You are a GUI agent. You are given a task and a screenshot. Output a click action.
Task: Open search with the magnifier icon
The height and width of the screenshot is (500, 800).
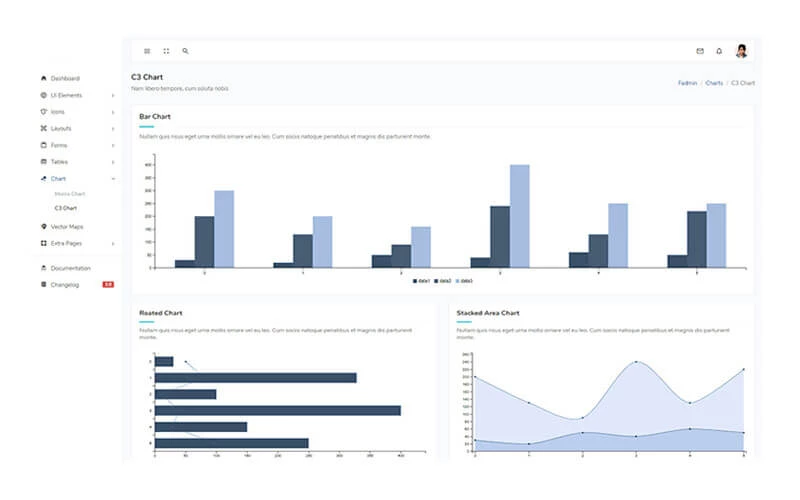[x=185, y=51]
